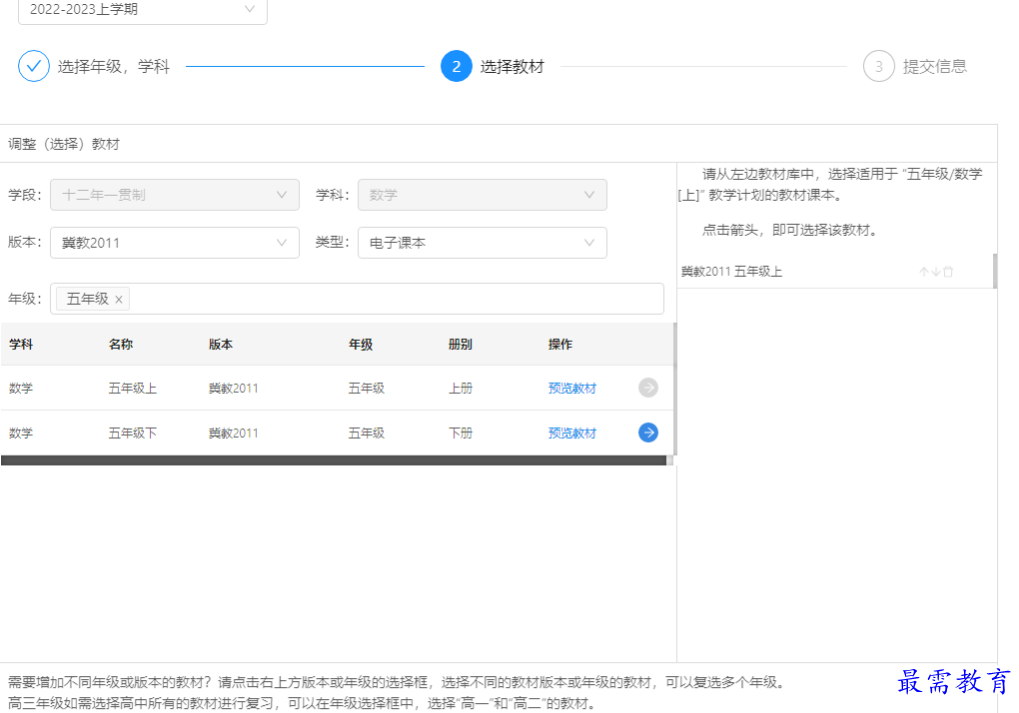Image resolution: width=1019 pixels, height=713 pixels.
Task: Click the blue arrow for 五年级下
Action: tap(648, 432)
